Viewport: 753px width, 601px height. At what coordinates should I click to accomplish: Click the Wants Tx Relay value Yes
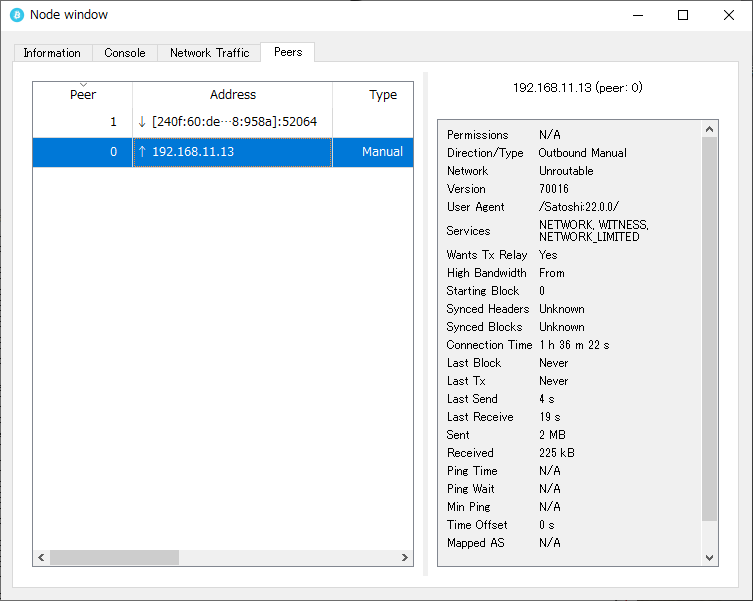[x=548, y=255]
